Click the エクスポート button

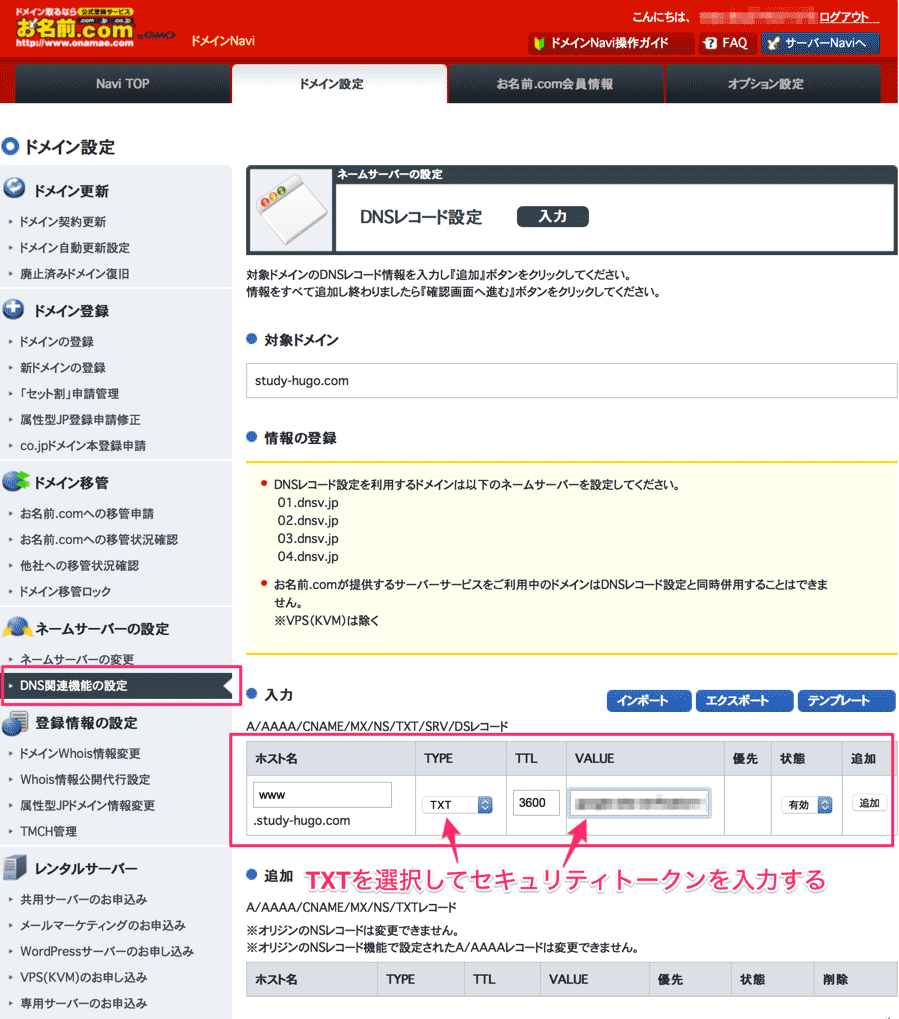744,701
